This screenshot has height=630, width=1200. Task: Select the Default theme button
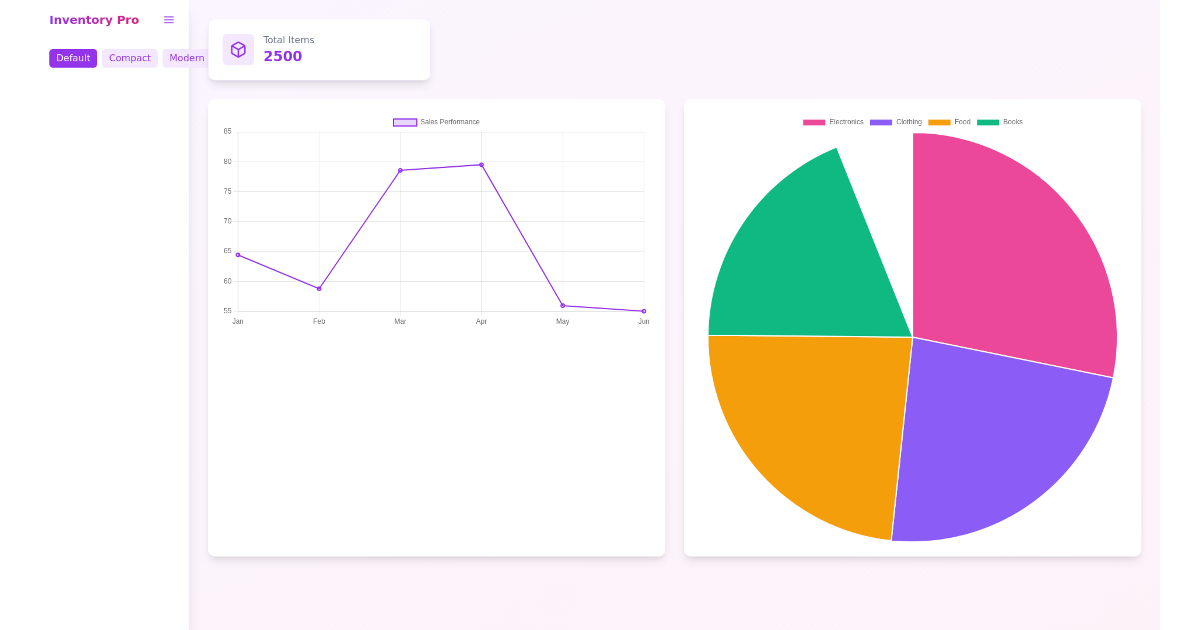point(72,58)
